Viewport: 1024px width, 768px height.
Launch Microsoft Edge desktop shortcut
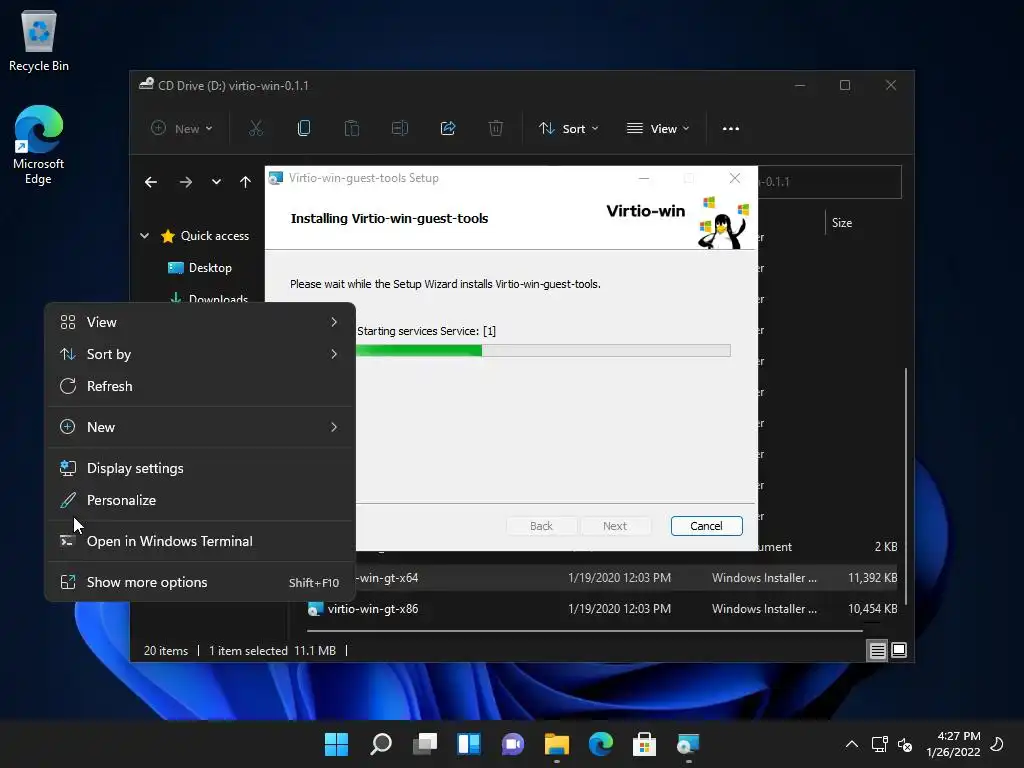[39, 145]
